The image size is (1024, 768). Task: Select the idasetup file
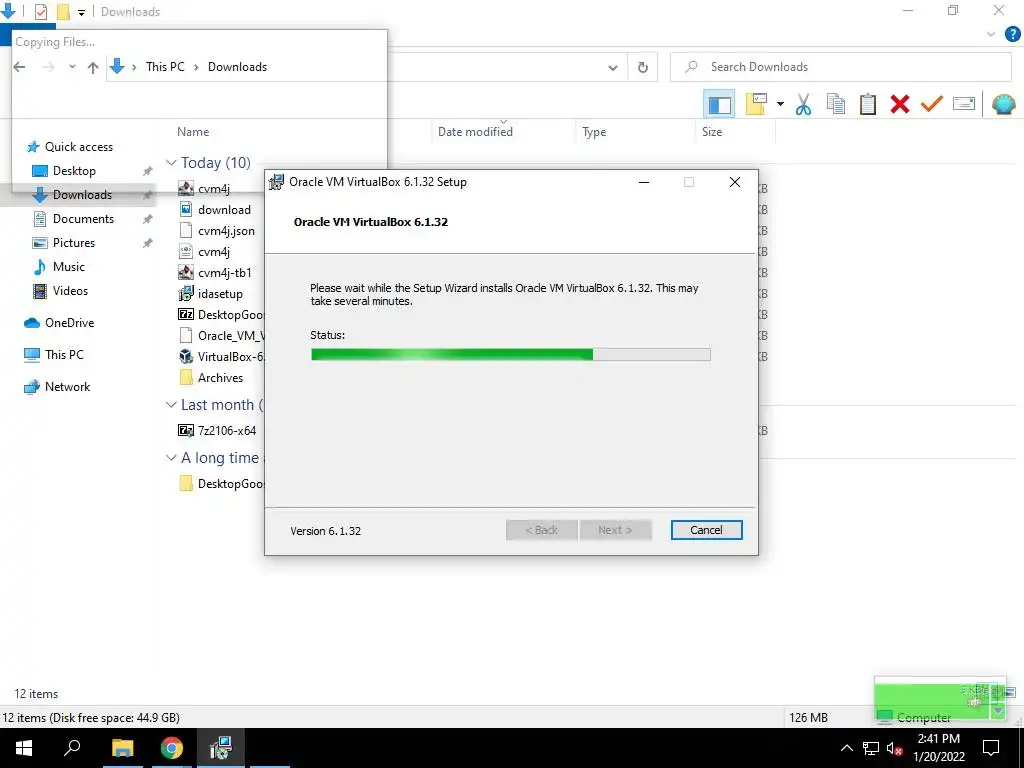click(x=220, y=294)
